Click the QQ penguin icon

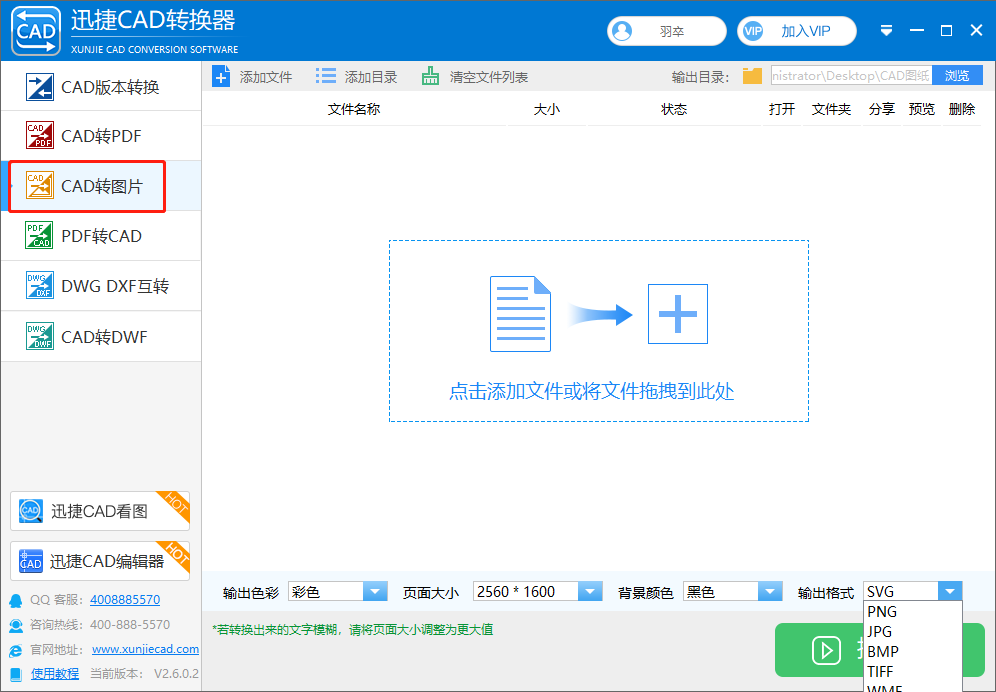[15, 600]
